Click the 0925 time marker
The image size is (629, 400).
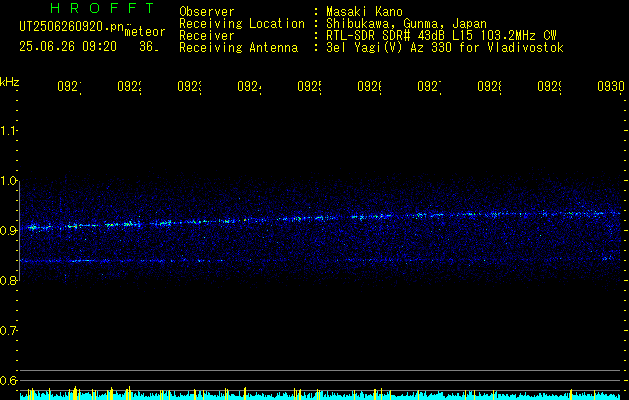click(310, 87)
